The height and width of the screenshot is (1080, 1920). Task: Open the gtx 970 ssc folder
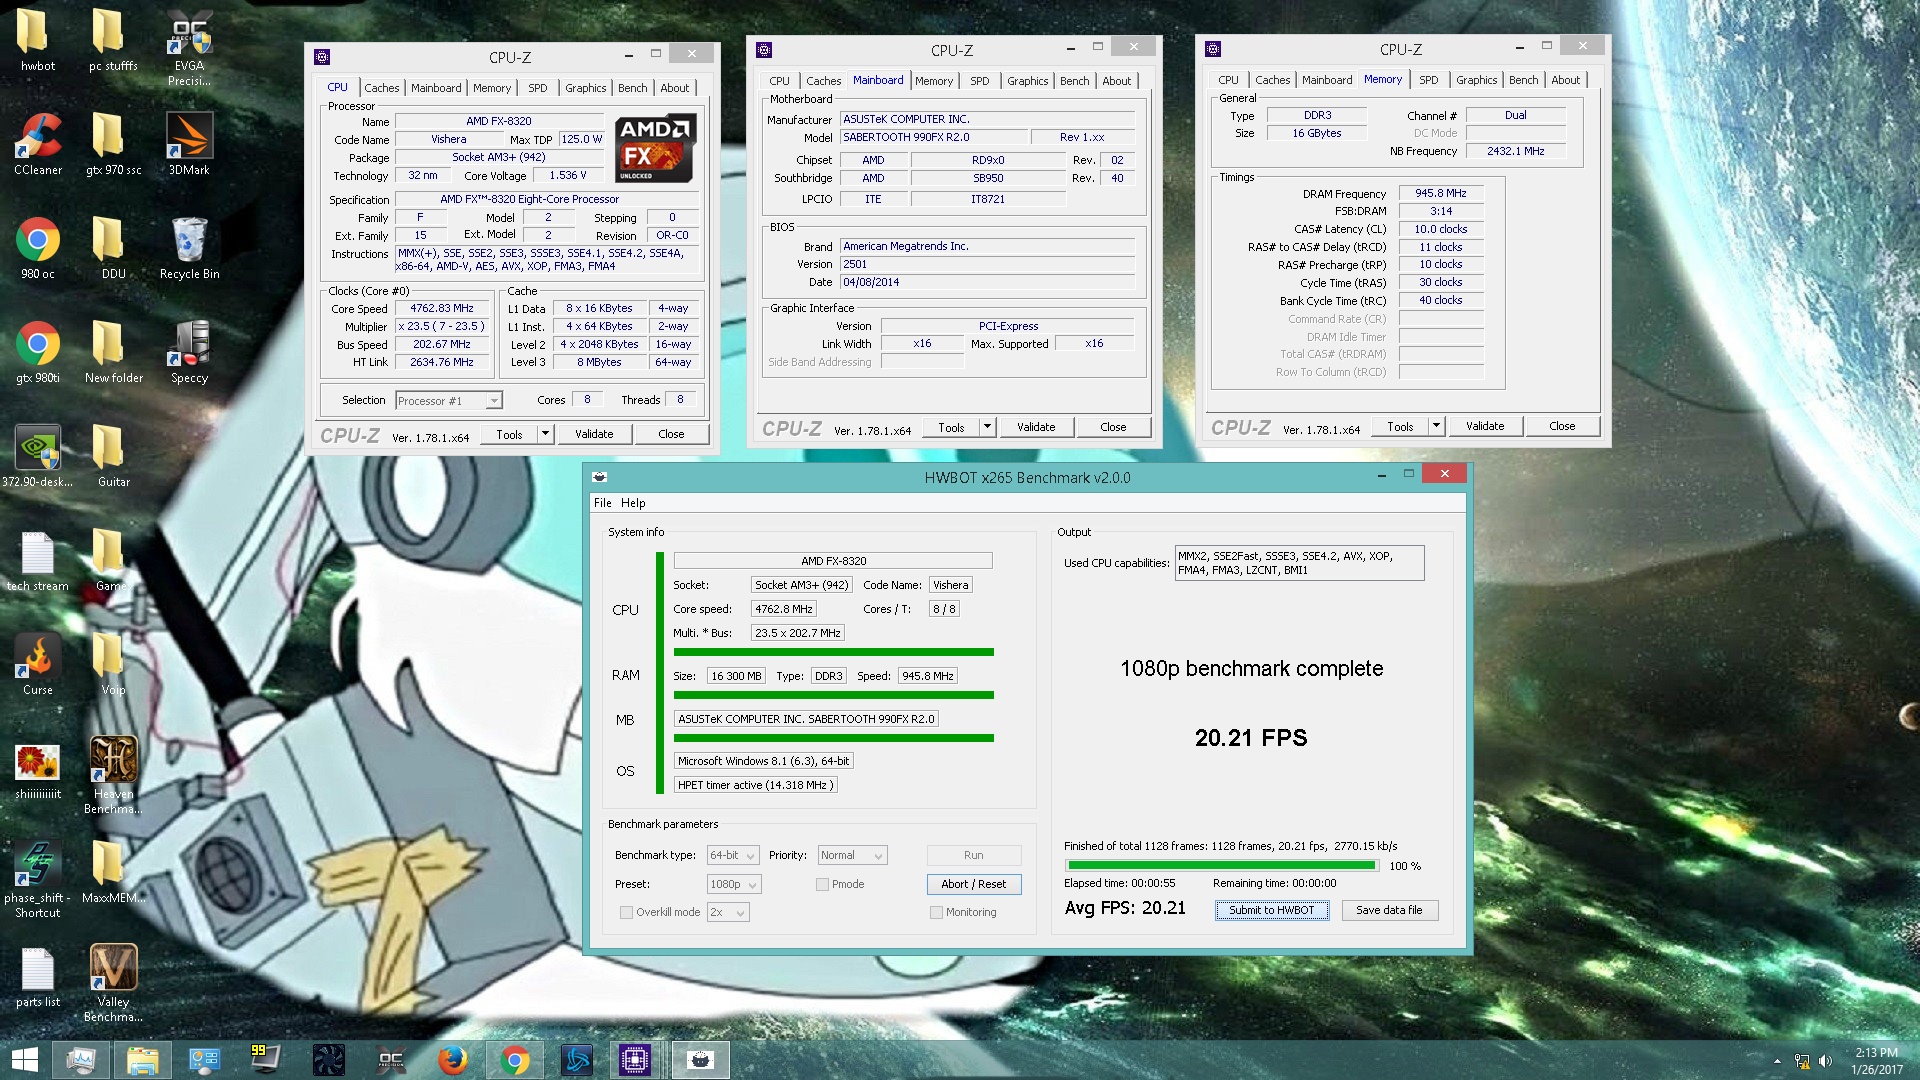click(x=113, y=145)
